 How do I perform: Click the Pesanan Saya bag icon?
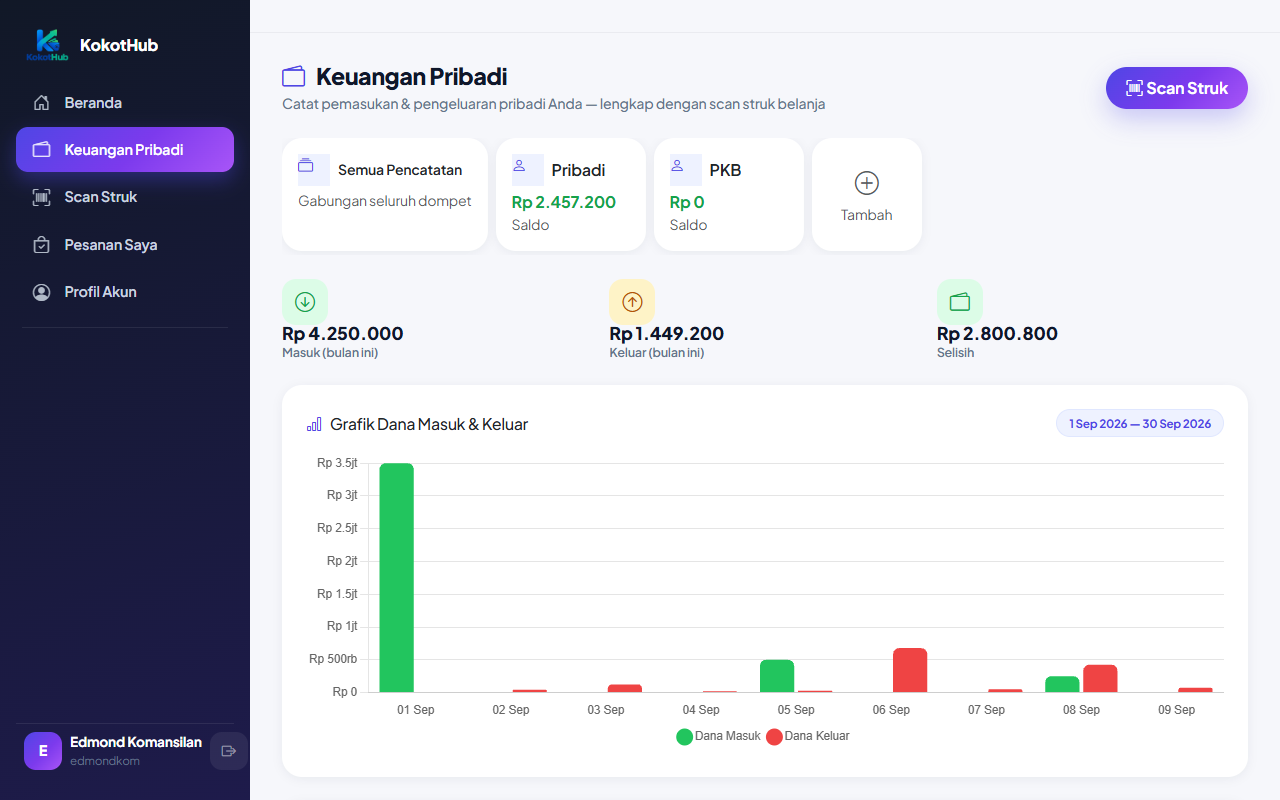tap(41, 245)
